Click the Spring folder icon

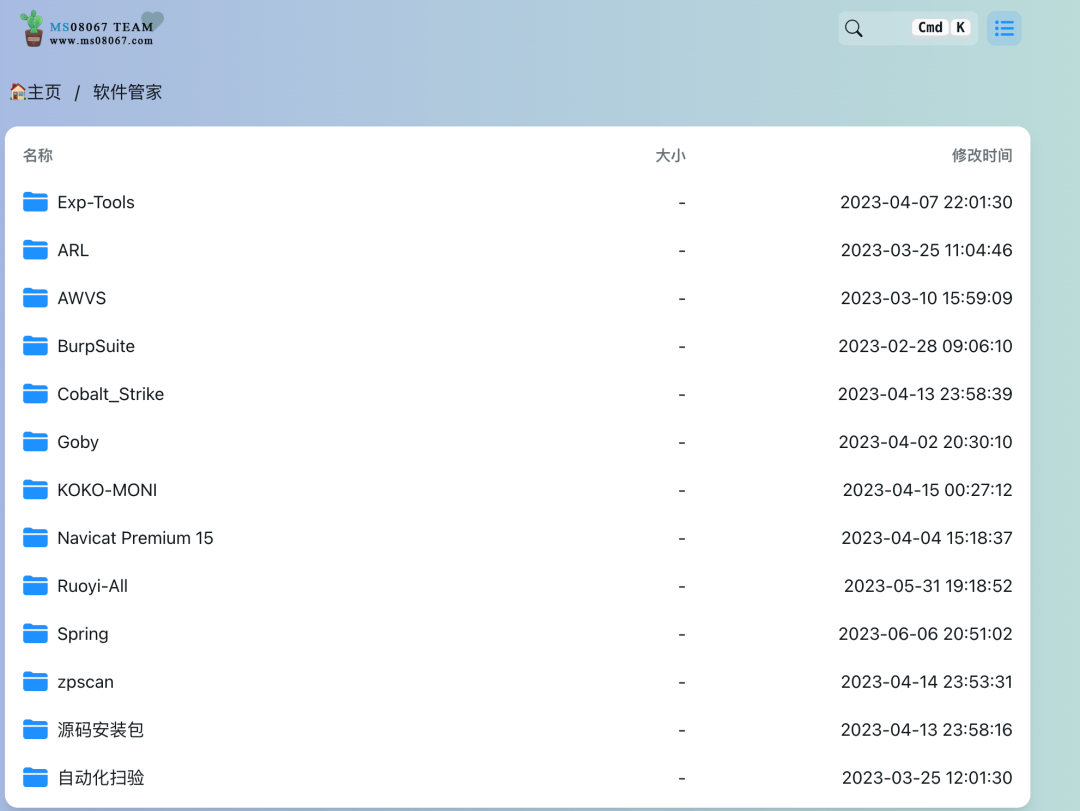coord(35,633)
